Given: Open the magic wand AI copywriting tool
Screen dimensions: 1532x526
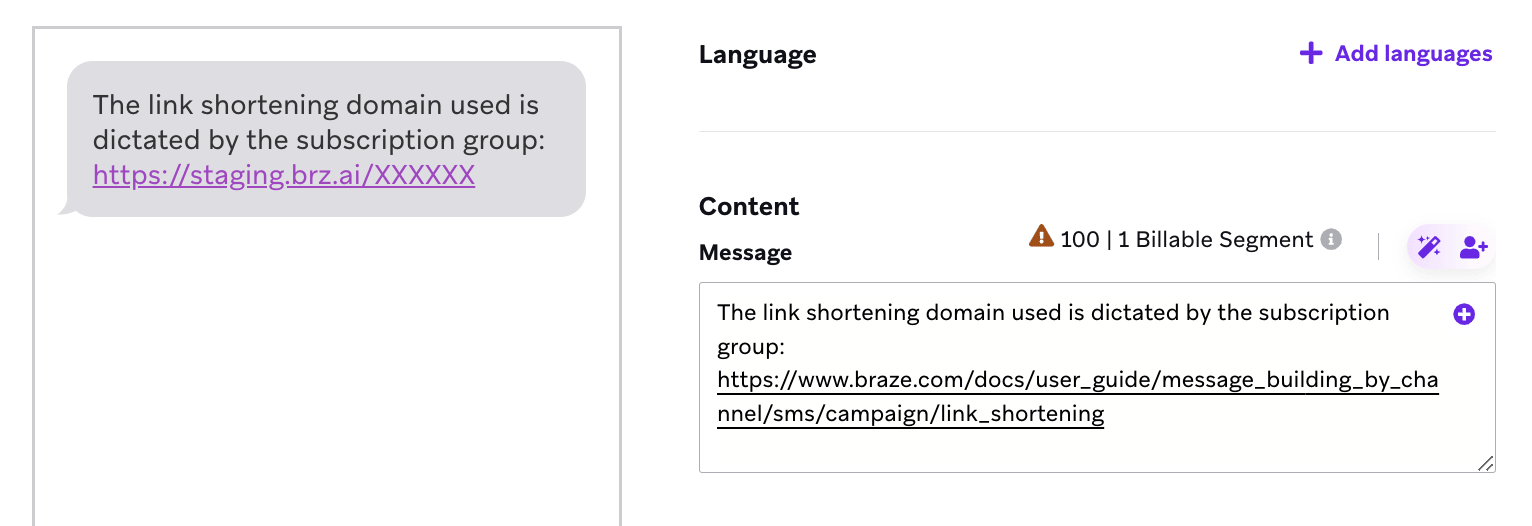Looking at the screenshot, I should [x=1429, y=247].
